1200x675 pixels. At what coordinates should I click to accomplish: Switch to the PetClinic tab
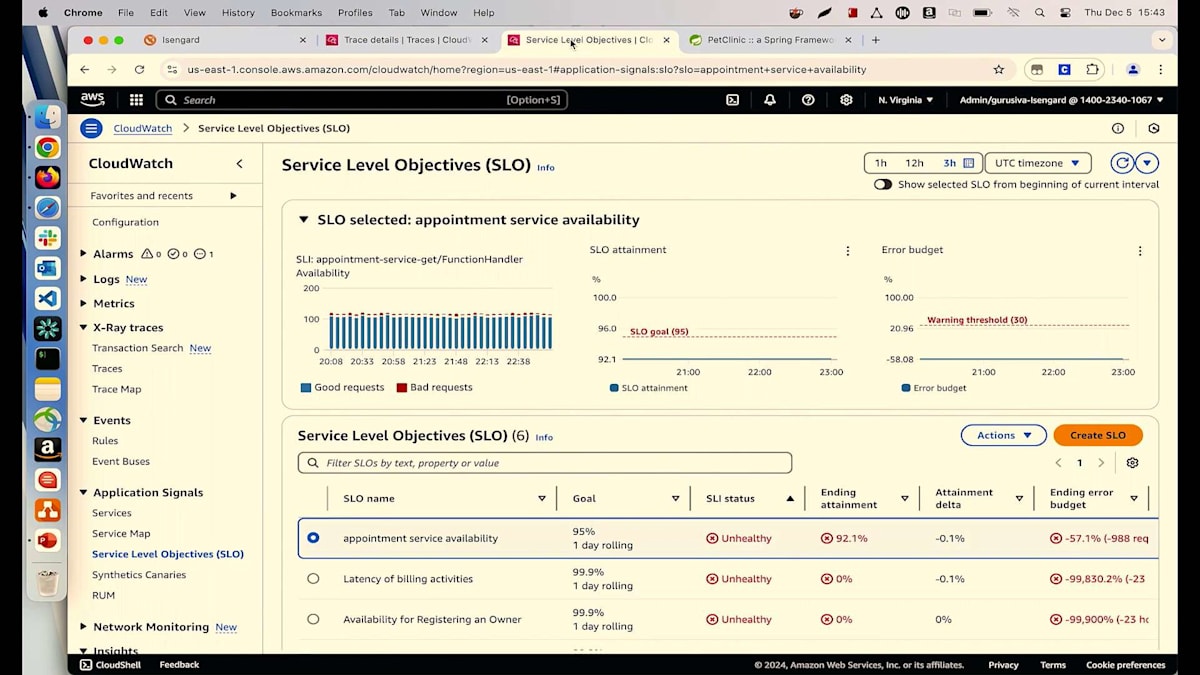770,40
